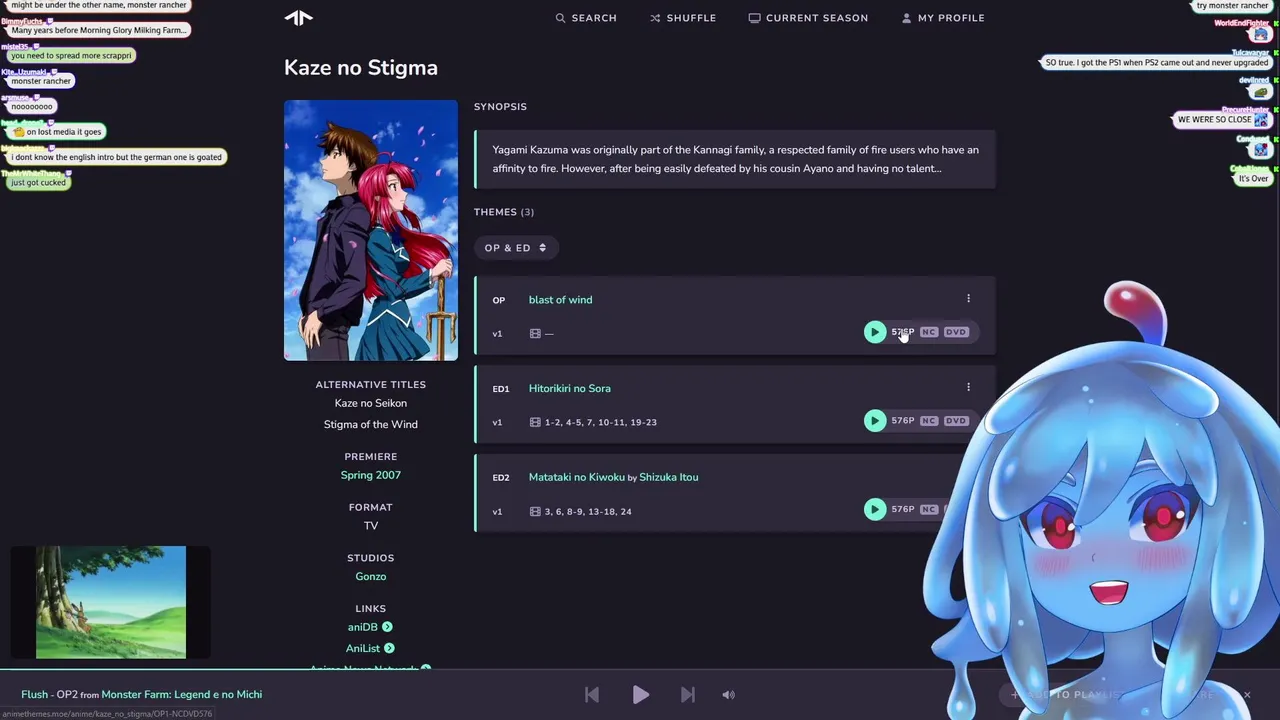Image resolution: width=1280 pixels, height=720 pixels.
Task: Go to Current Season
Action: (808, 18)
